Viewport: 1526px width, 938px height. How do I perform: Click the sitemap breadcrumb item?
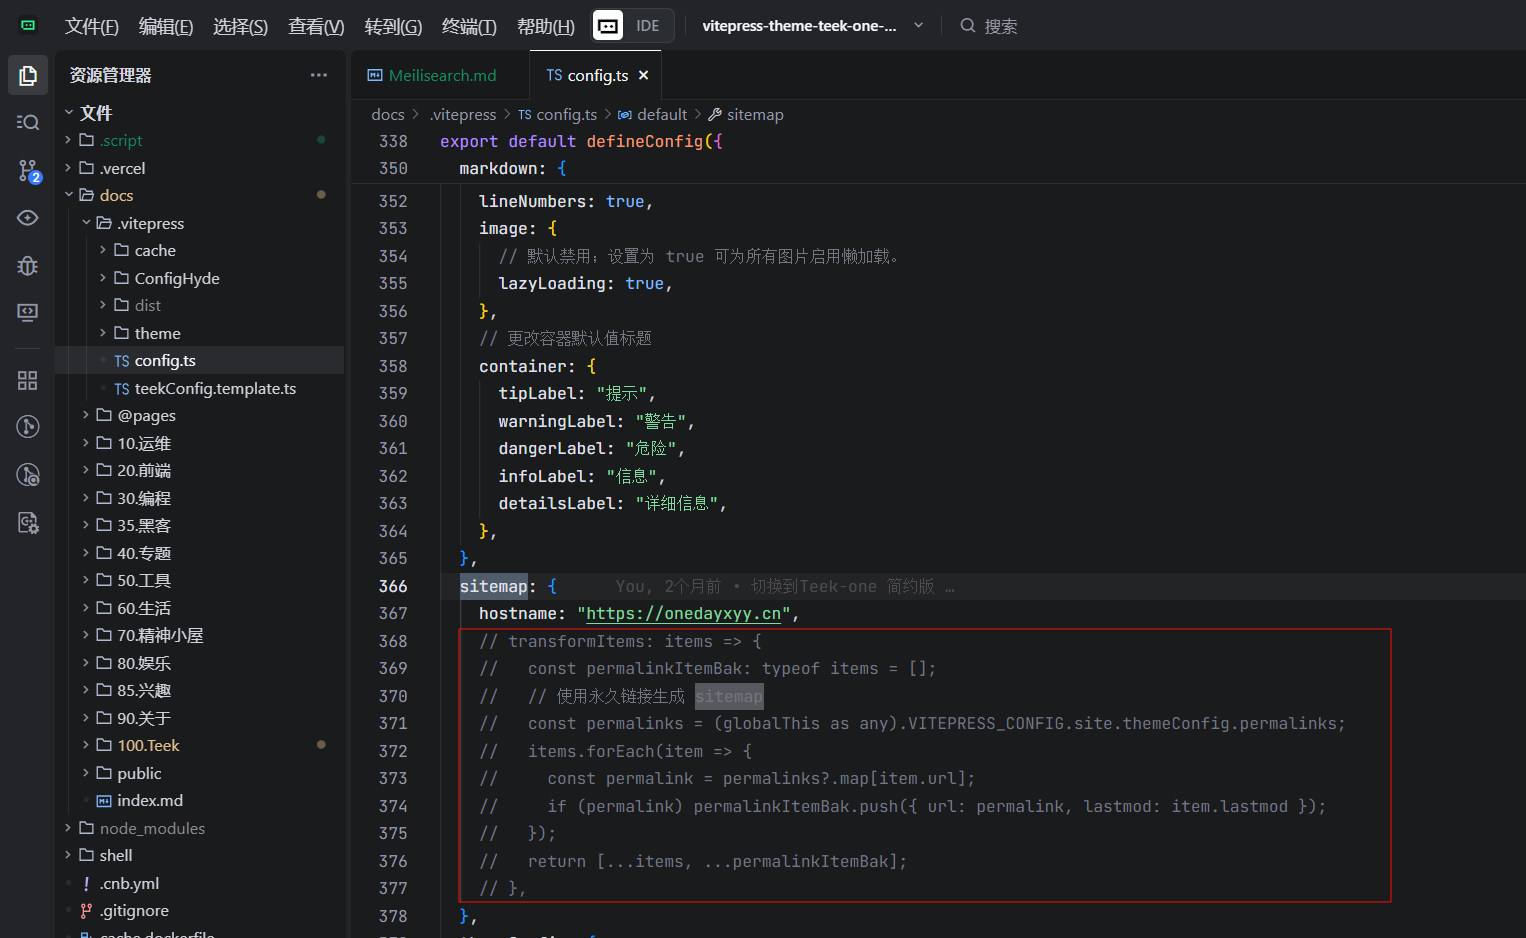click(x=754, y=114)
